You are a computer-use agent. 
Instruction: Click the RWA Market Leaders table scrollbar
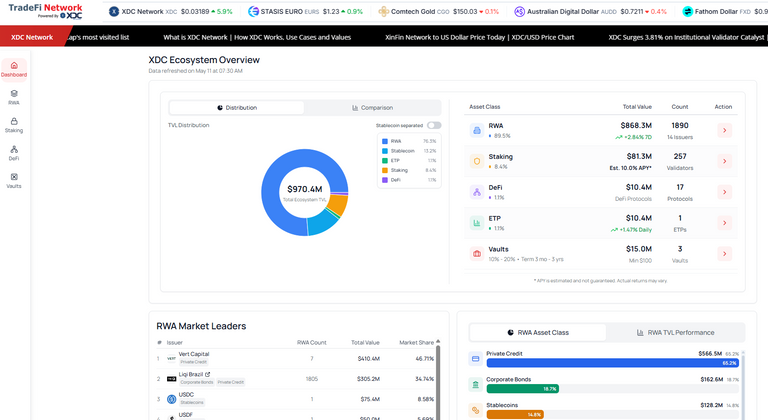click(x=438, y=380)
